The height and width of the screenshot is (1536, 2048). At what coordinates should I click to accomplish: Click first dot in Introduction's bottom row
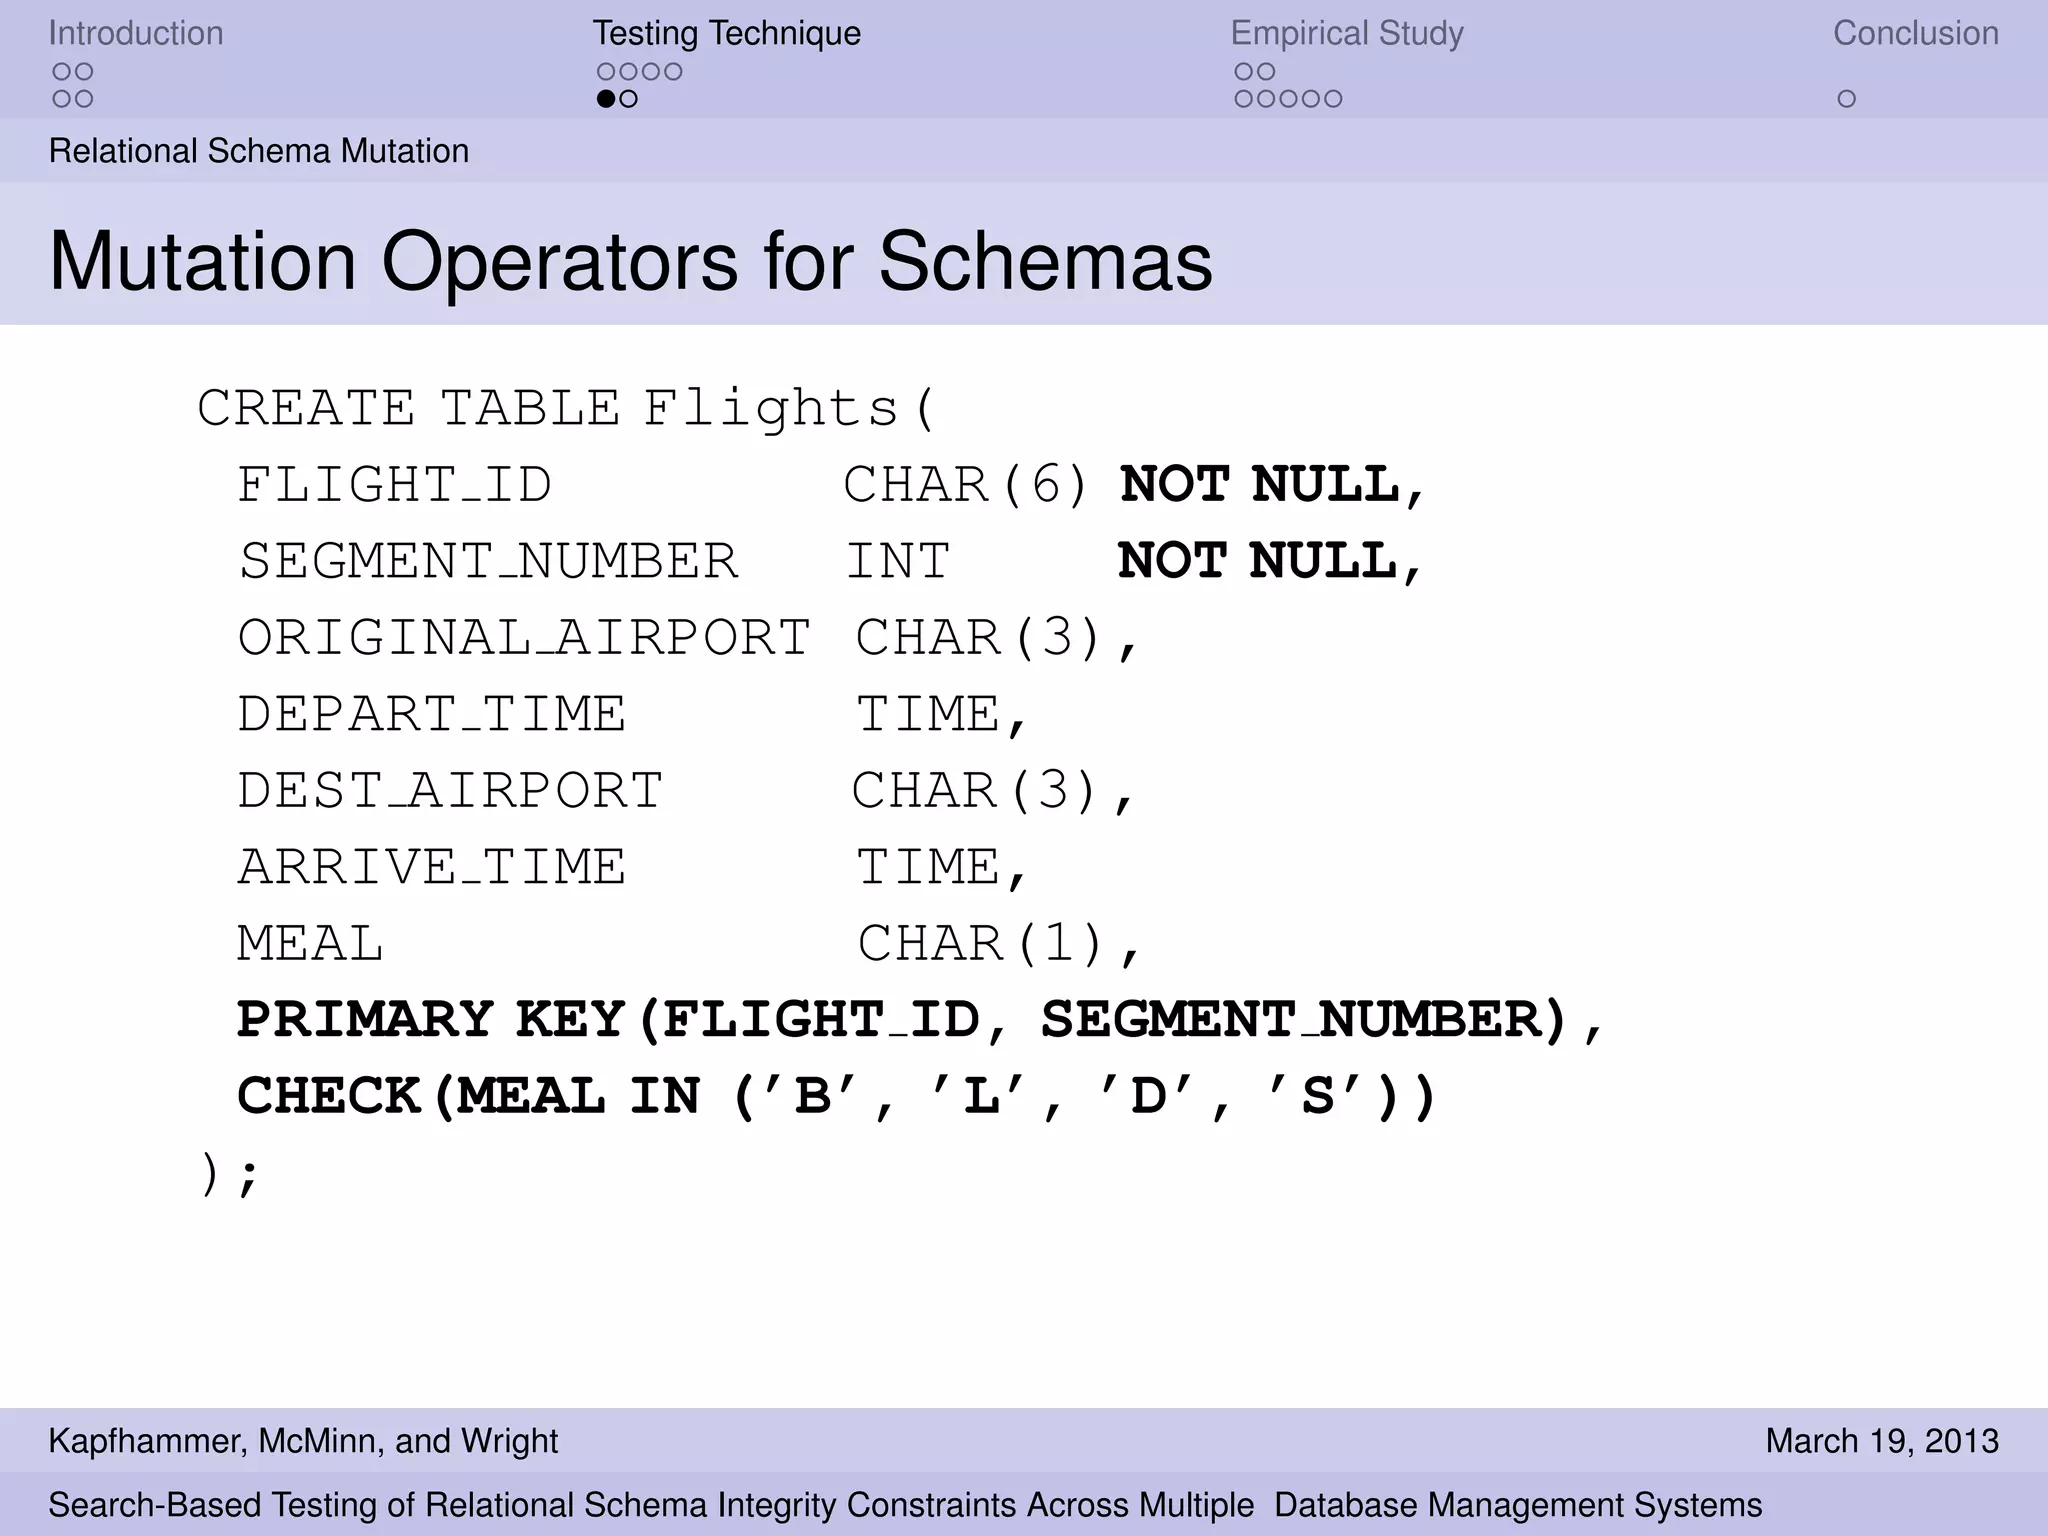(x=61, y=99)
